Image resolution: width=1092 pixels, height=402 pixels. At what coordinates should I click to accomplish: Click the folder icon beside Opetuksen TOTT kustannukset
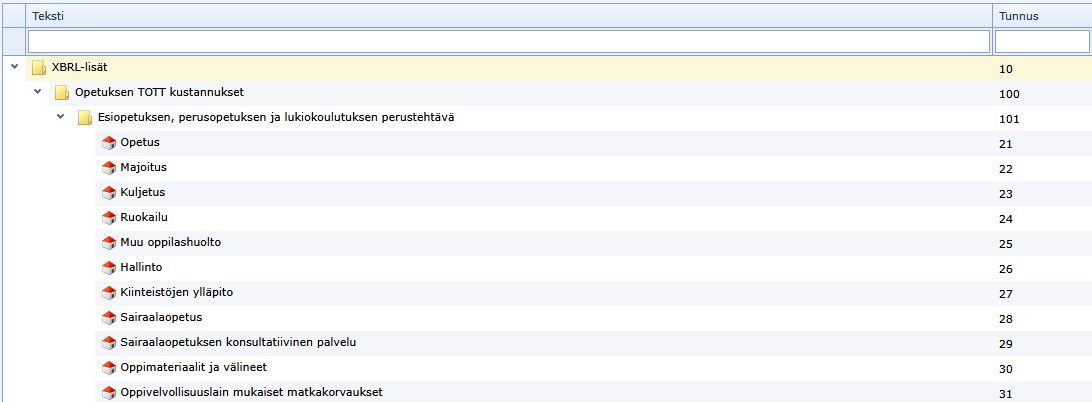(62, 93)
